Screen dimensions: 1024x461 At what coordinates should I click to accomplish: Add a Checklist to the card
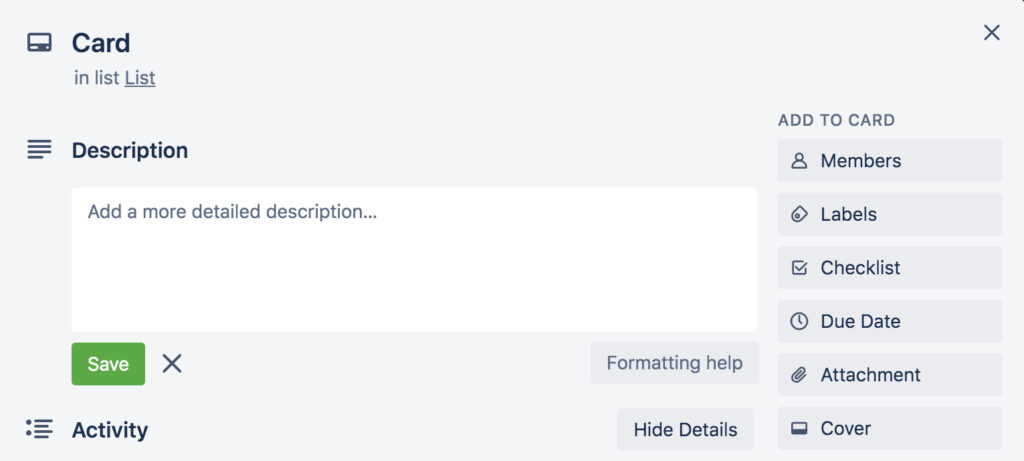889,268
